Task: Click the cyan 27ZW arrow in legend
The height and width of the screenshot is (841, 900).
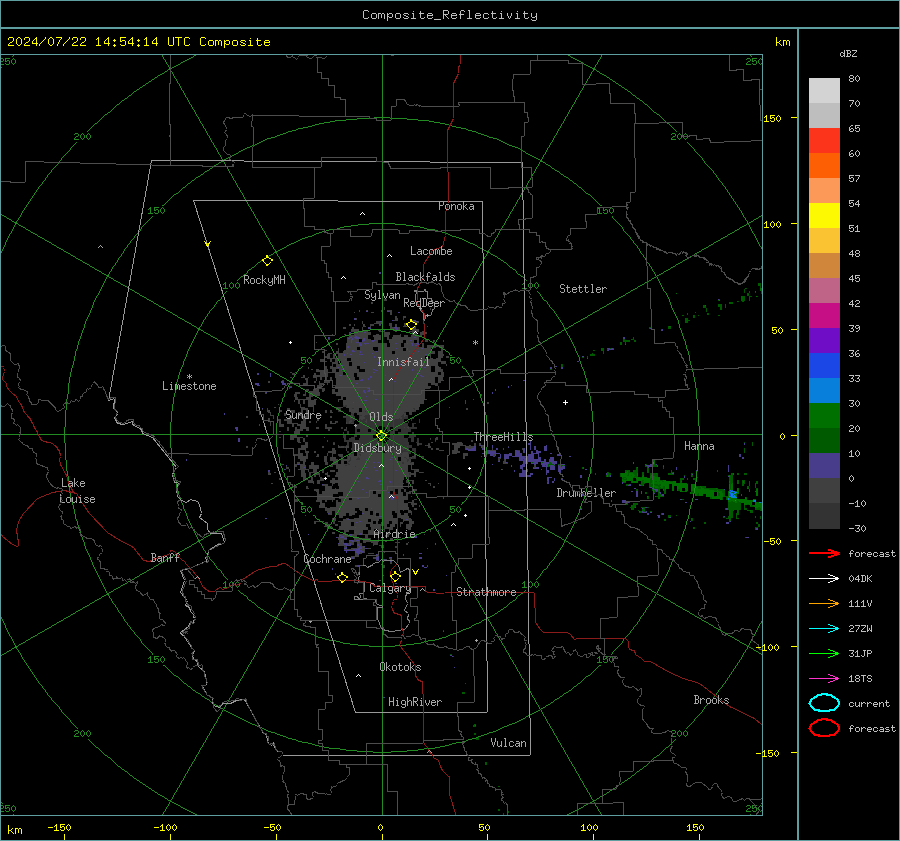Action: tap(824, 629)
